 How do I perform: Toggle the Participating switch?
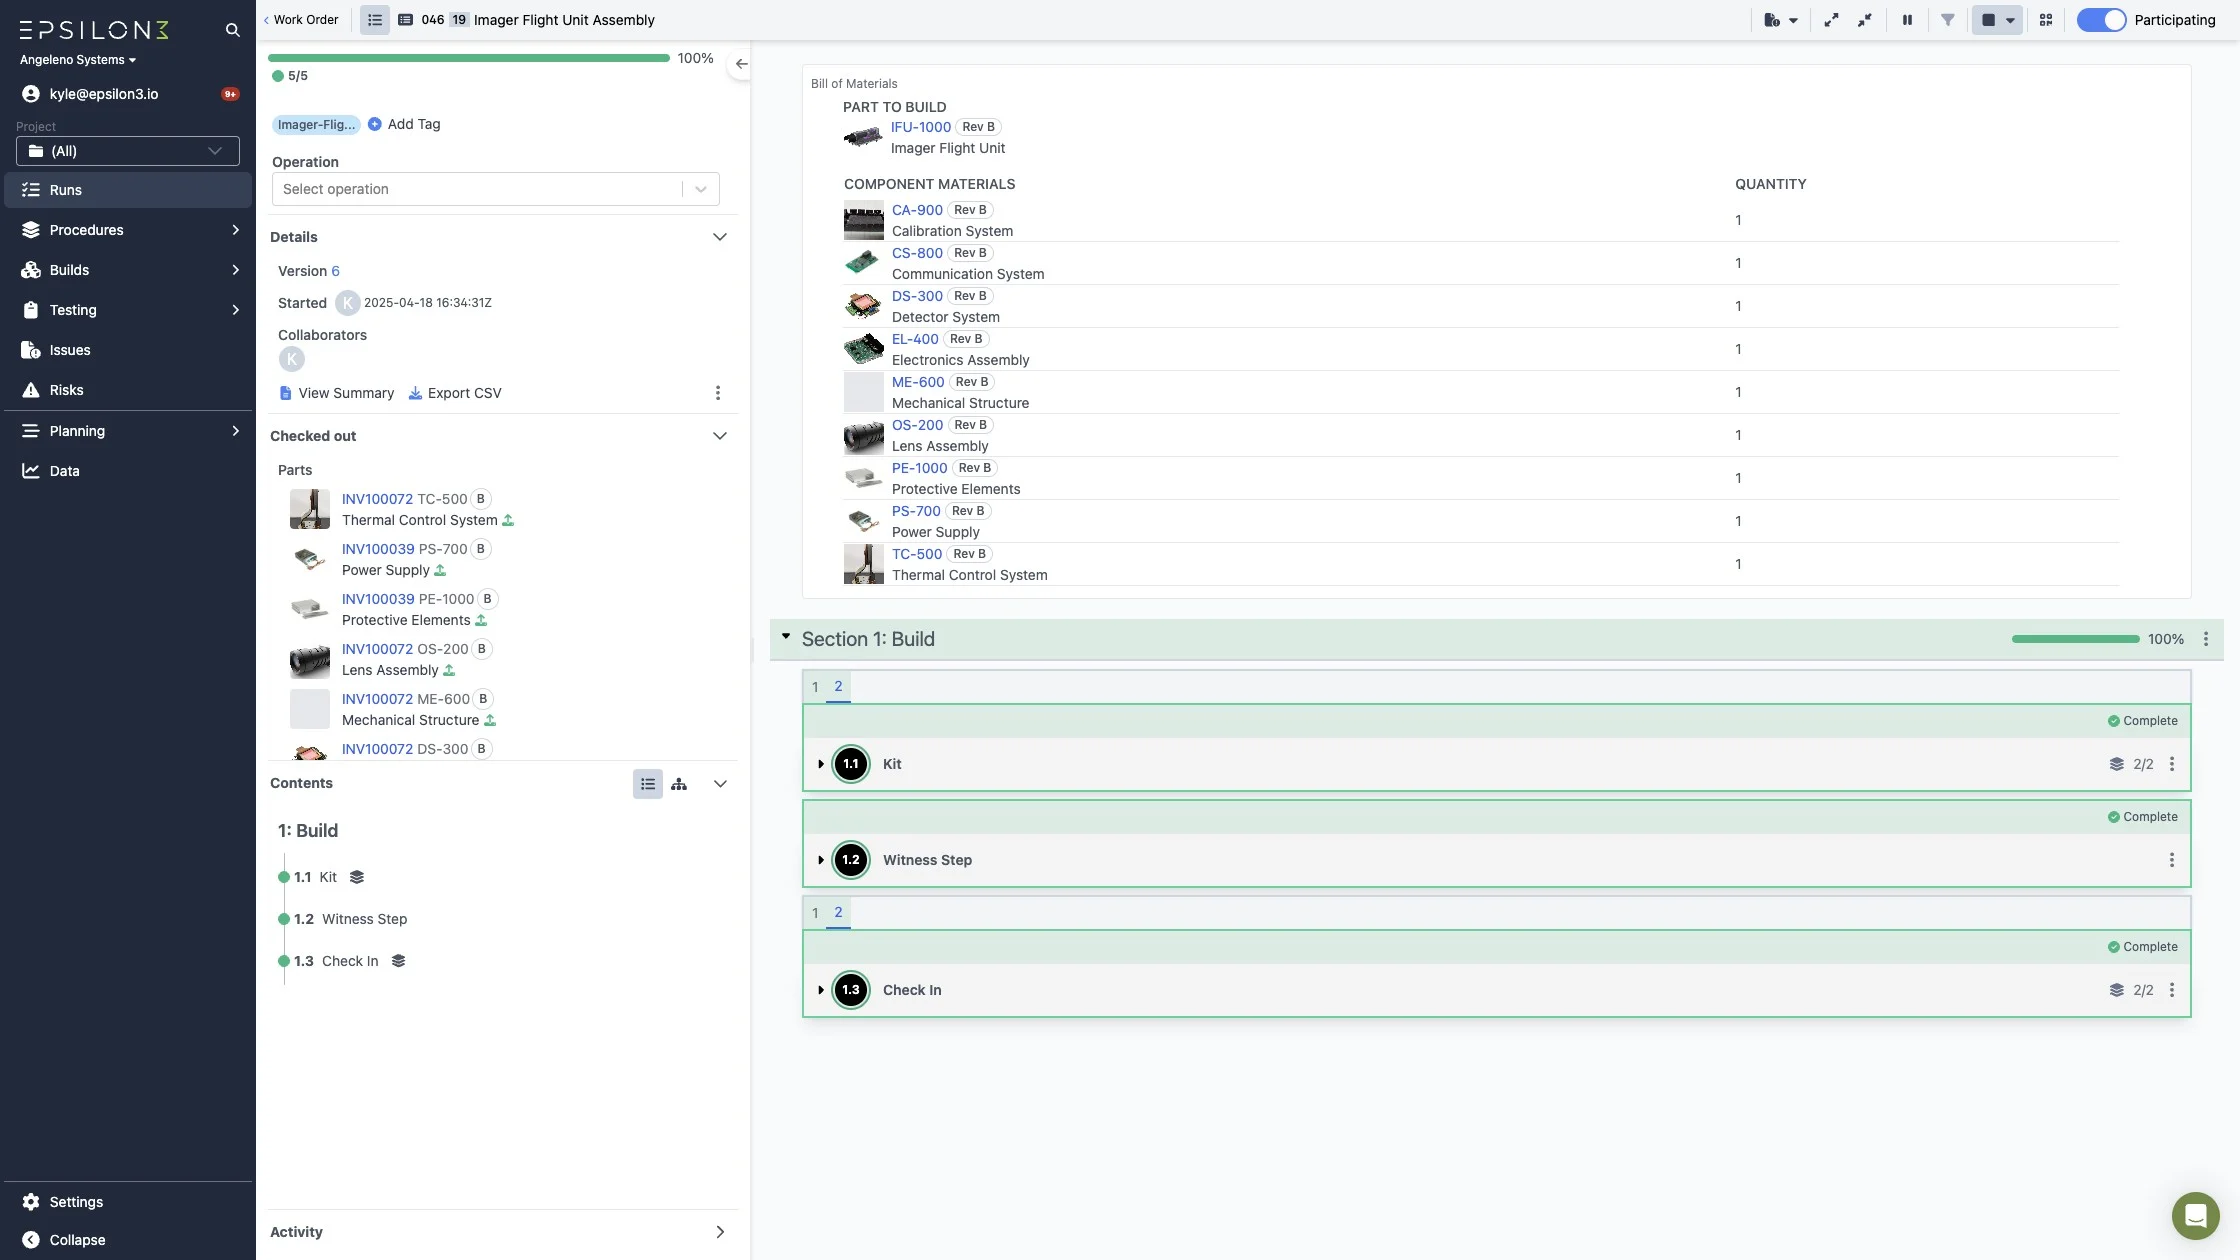coord(2100,20)
